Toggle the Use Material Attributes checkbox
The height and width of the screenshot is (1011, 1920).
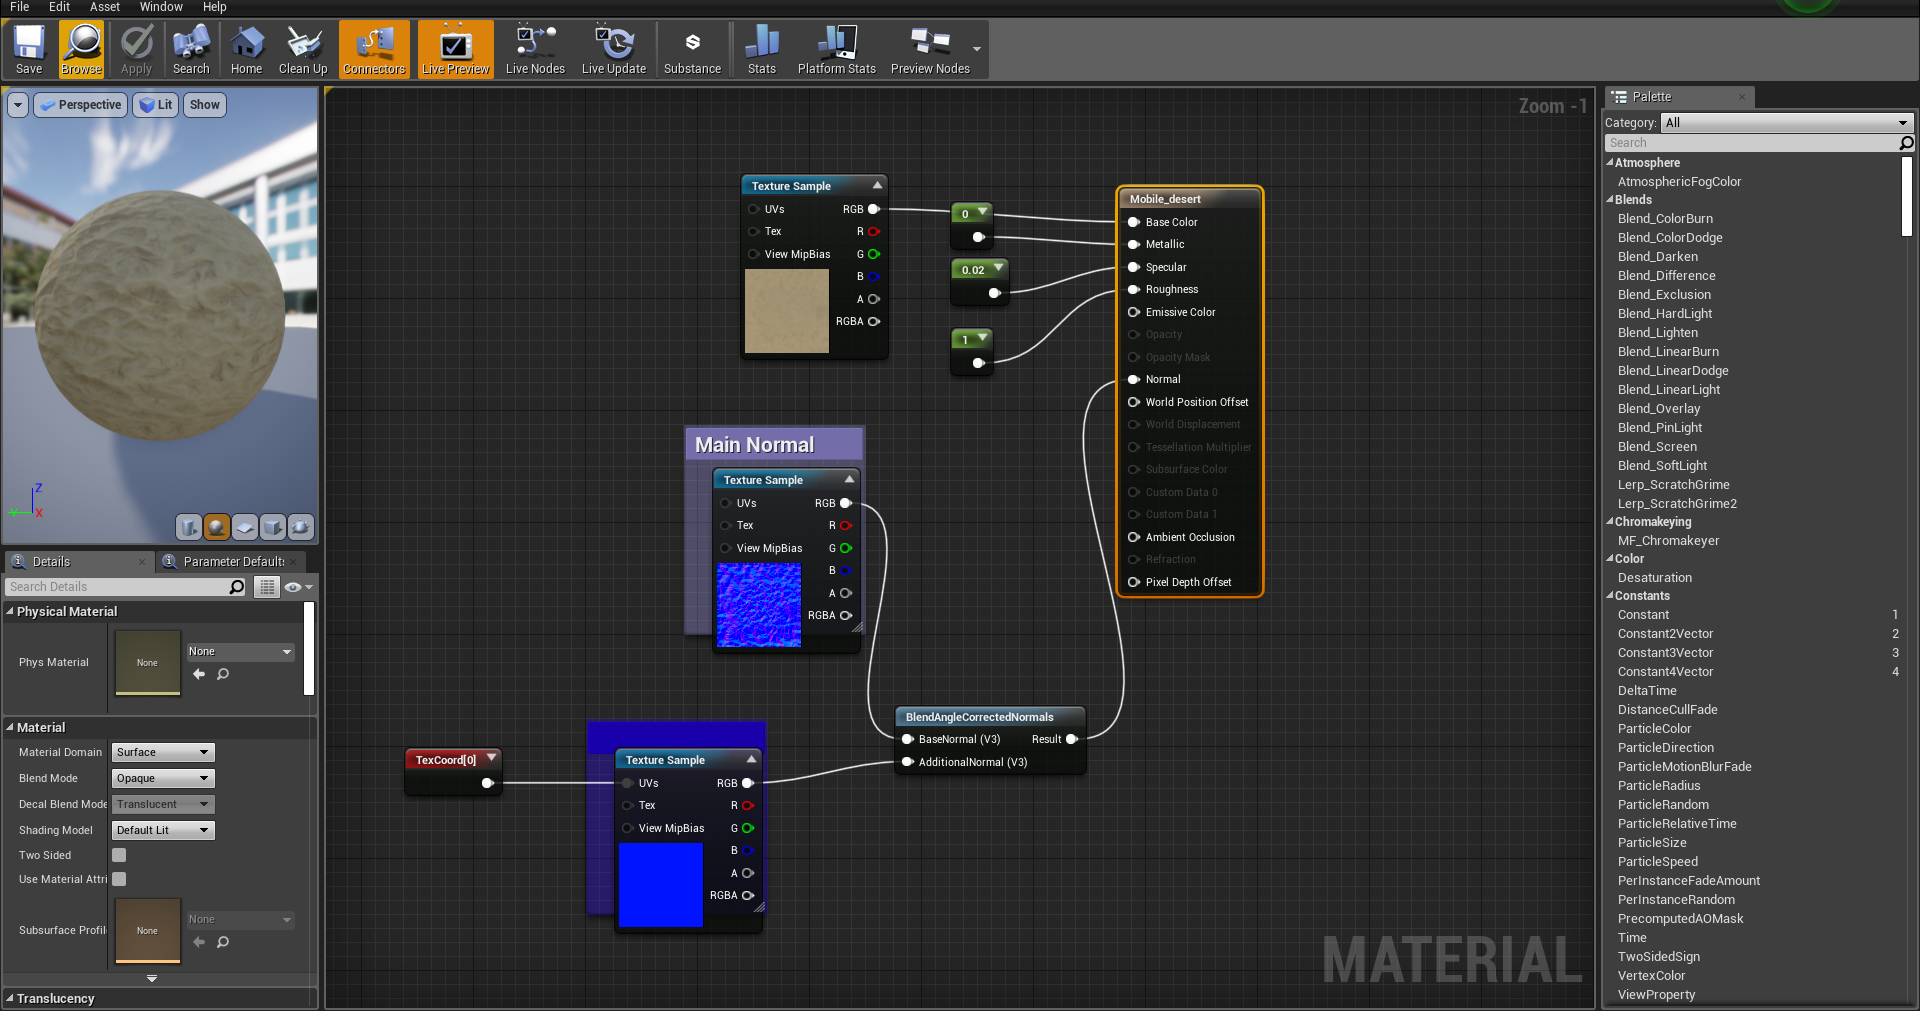[119, 879]
